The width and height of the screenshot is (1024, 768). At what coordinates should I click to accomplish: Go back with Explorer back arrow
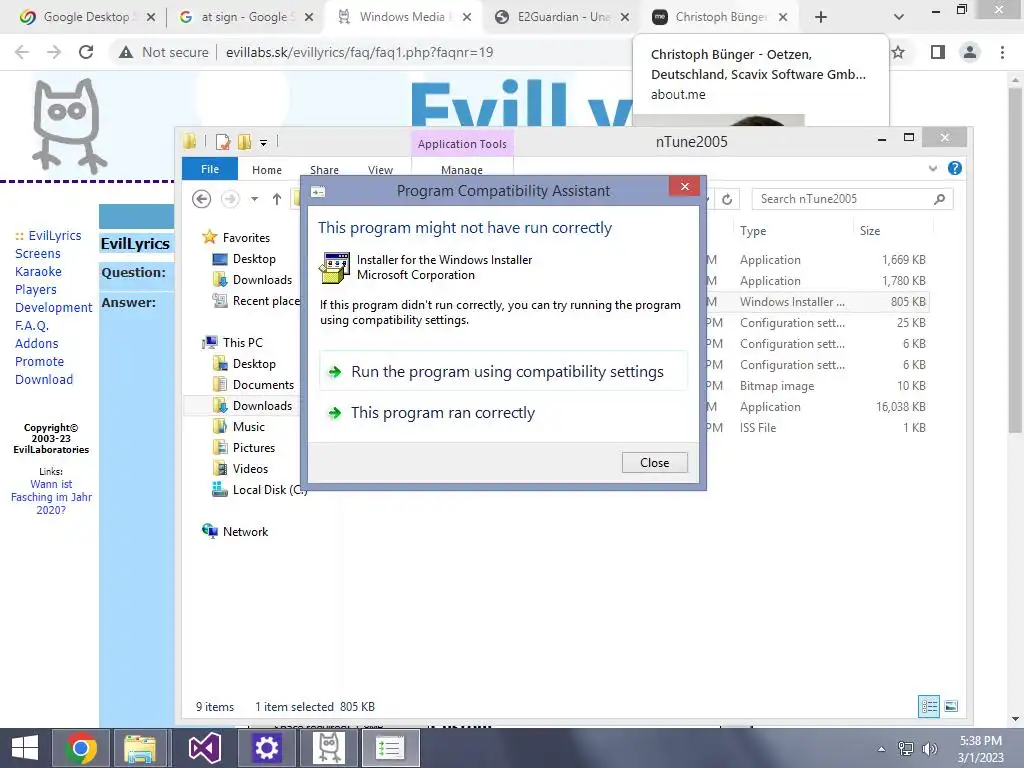[x=202, y=199]
